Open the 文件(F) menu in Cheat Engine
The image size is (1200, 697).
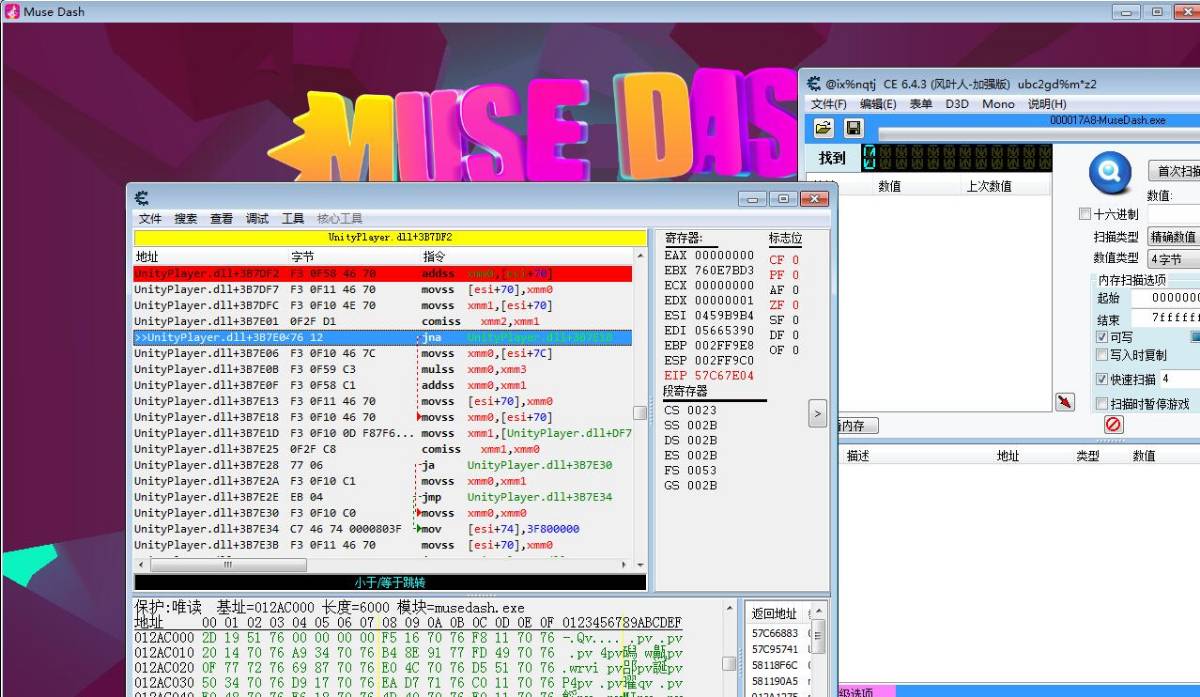(x=828, y=104)
